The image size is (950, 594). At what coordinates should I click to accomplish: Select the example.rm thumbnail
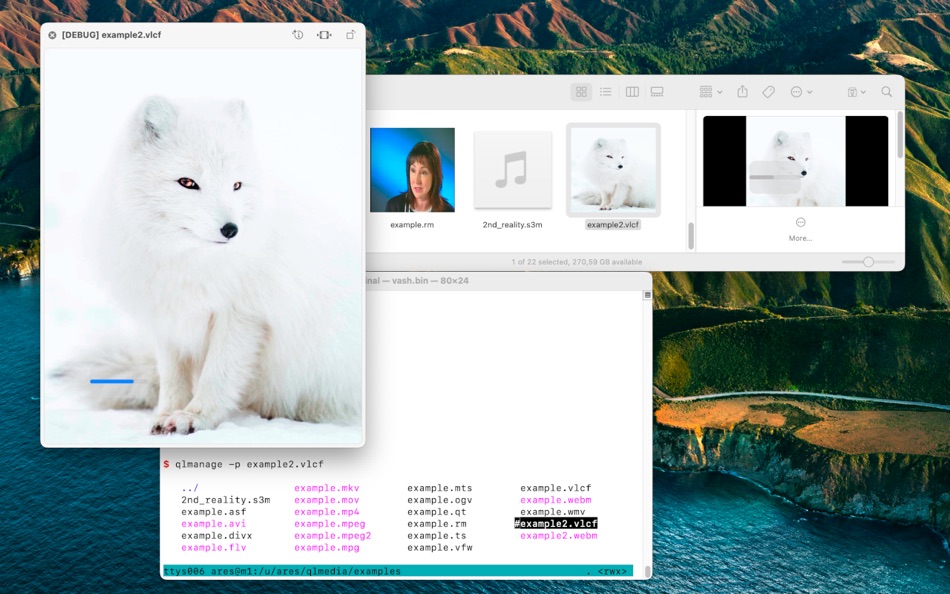[412, 170]
